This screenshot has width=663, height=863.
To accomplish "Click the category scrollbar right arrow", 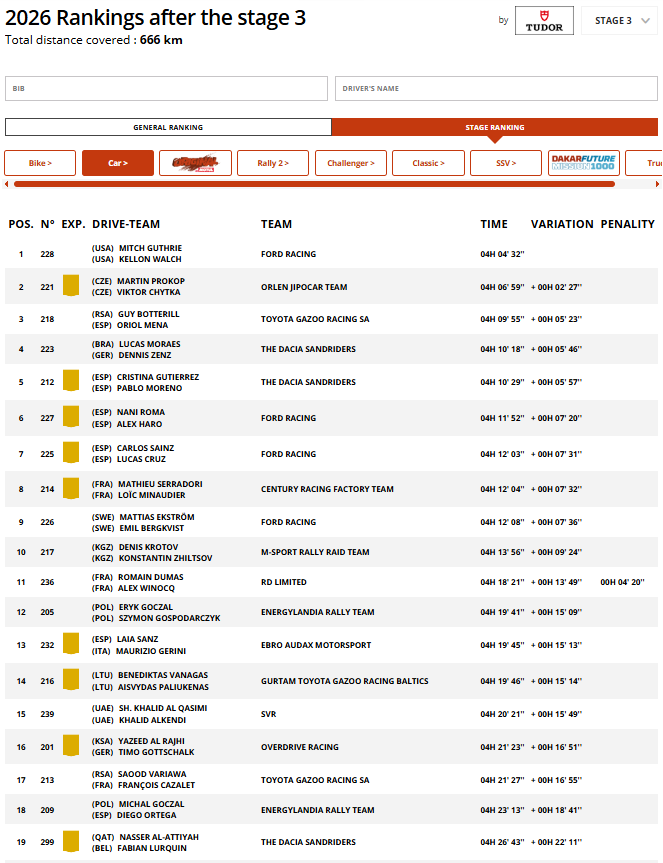I will (657, 184).
